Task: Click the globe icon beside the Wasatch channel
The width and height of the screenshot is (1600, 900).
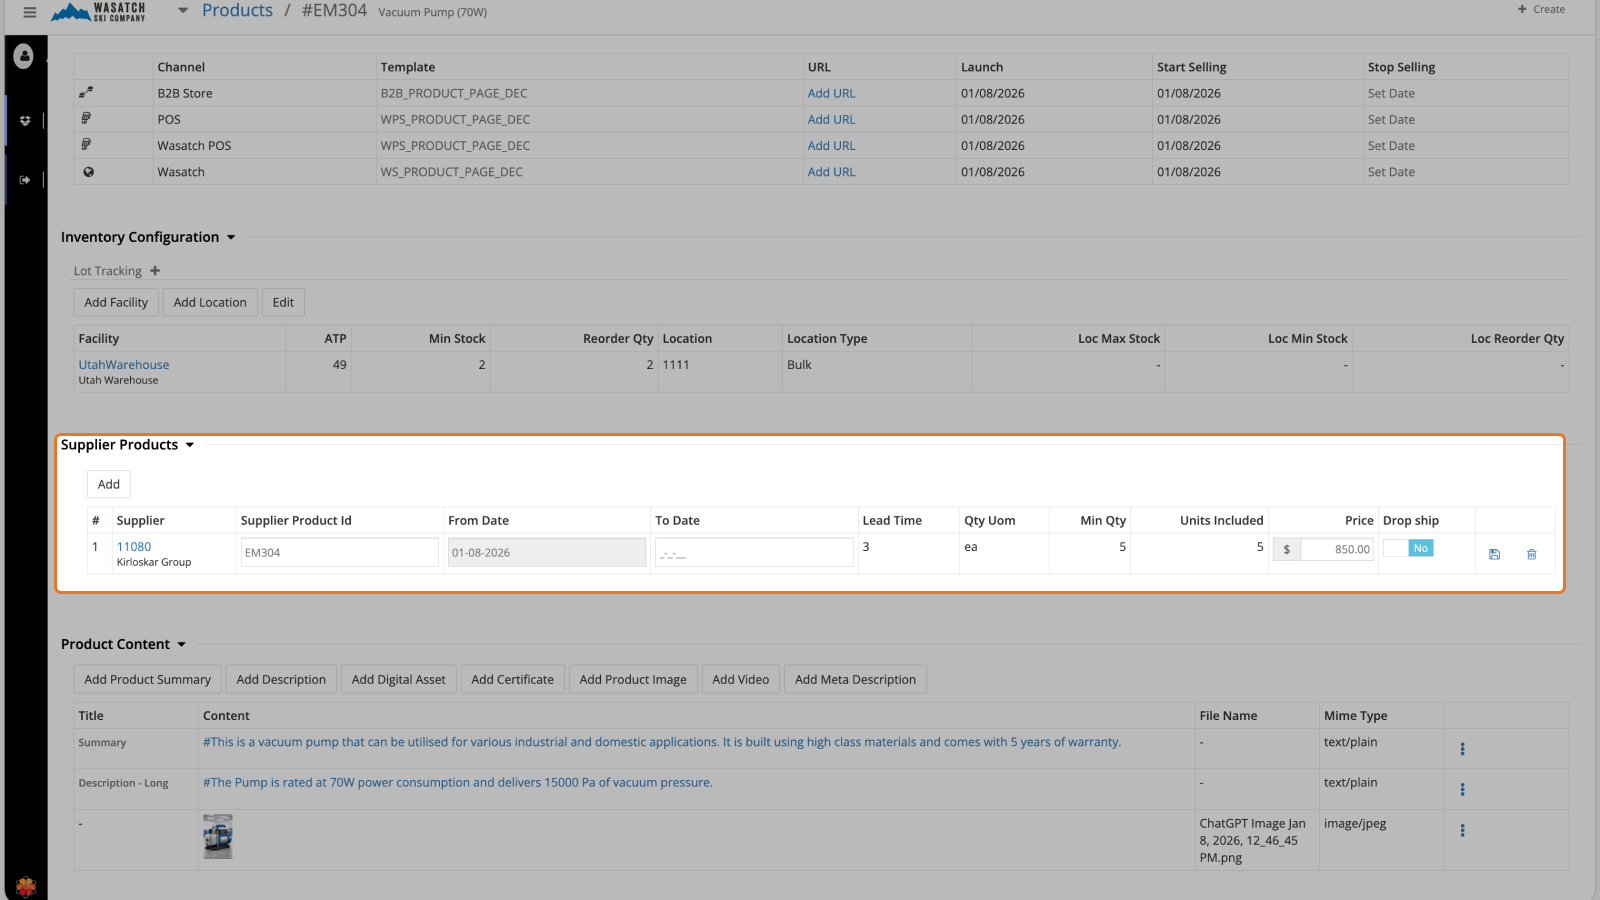Action: tap(88, 171)
